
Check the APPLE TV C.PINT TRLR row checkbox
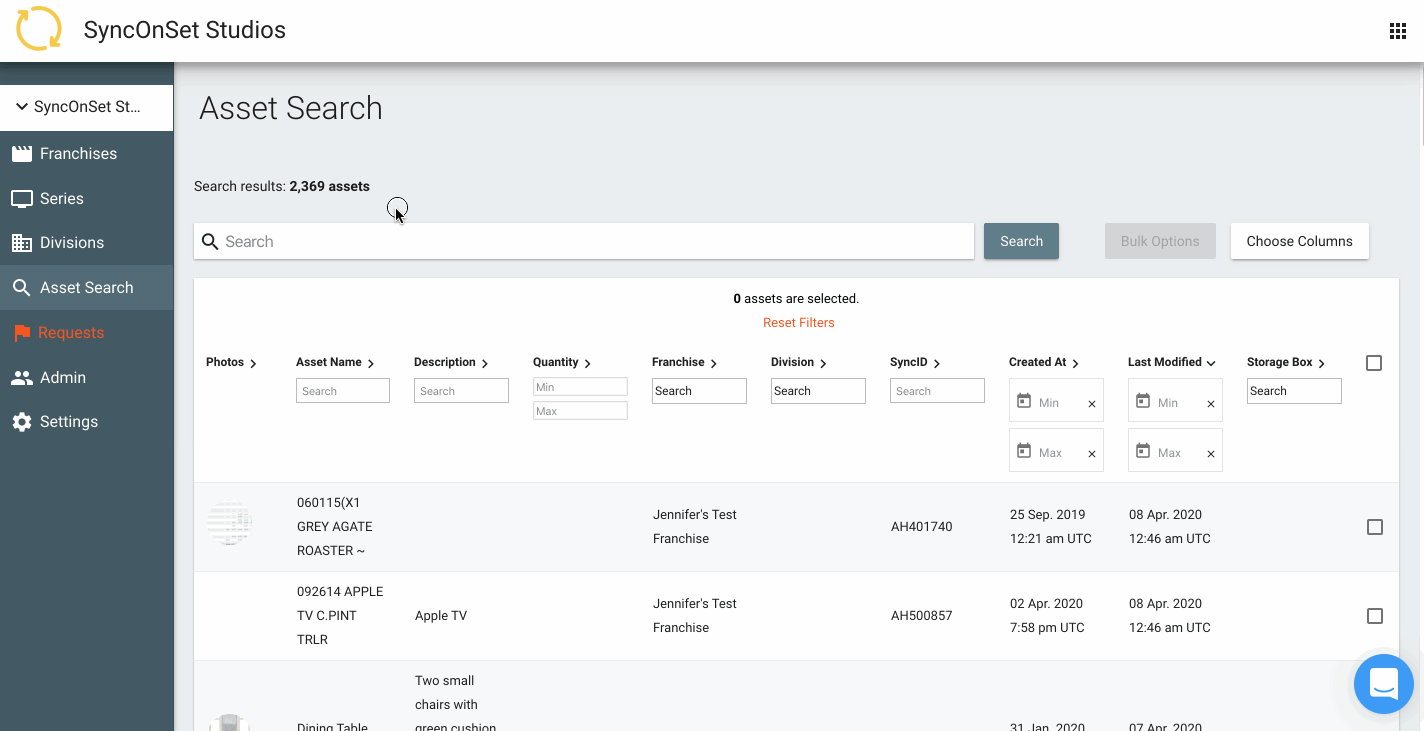pos(1375,616)
